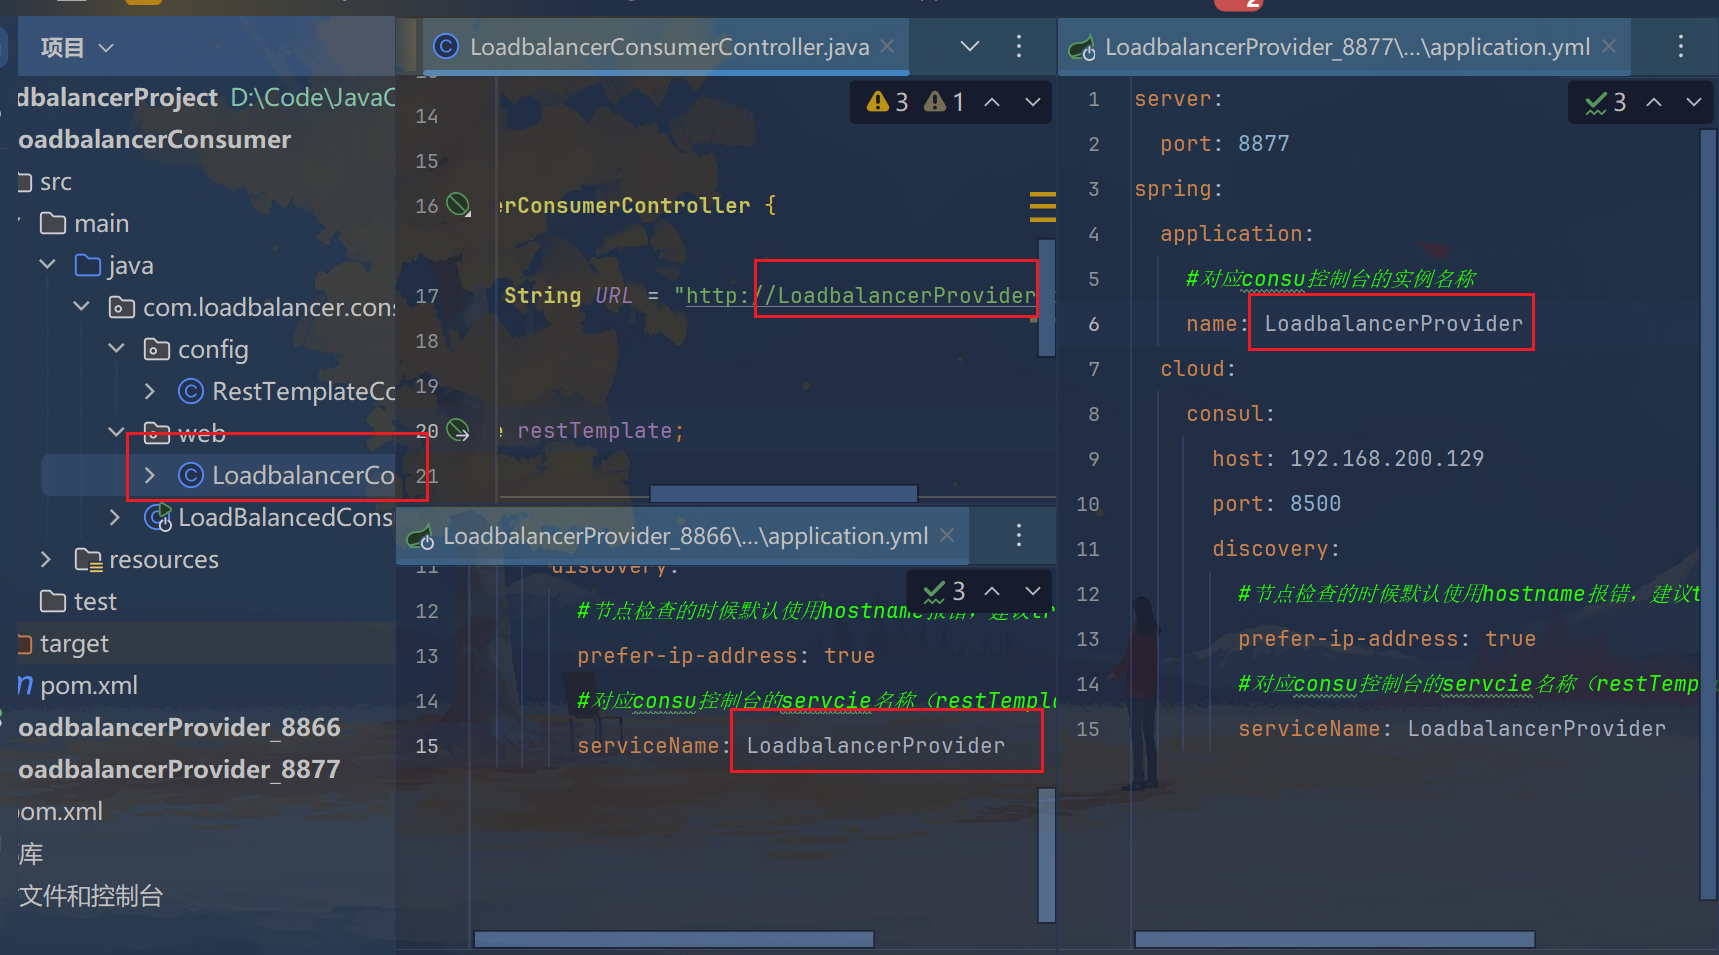Select the src folder
1719x955 pixels.
click(x=45, y=182)
